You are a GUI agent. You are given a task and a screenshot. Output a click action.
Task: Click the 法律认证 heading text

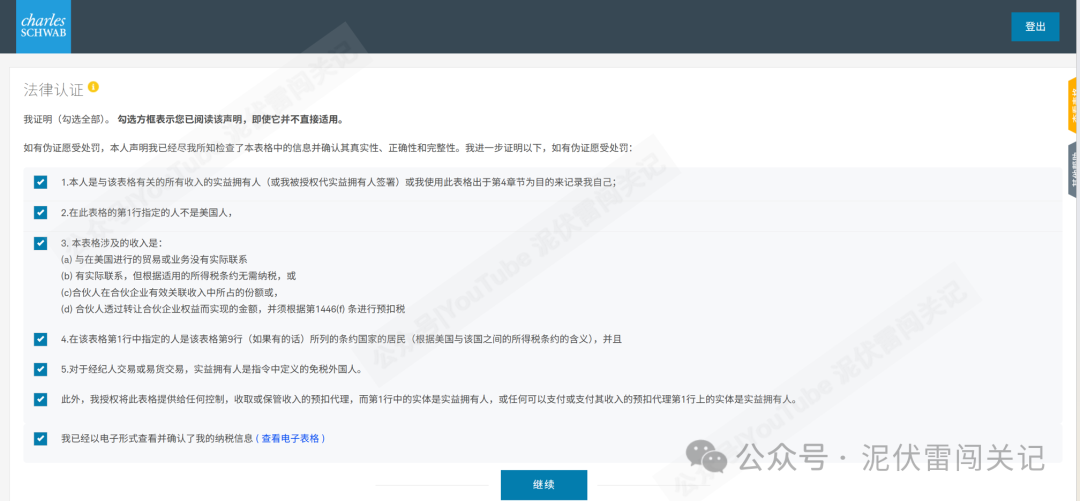(x=53, y=89)
